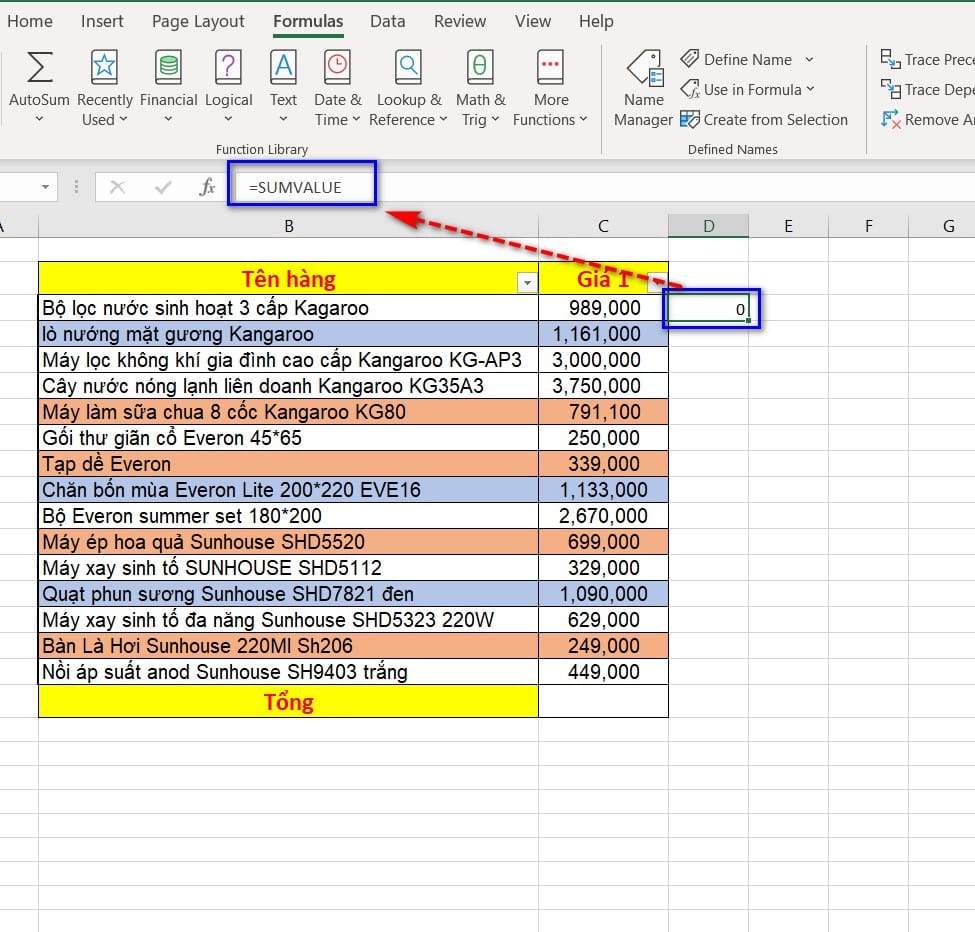Open More Functions menu
This screenshot has width=975, height=932.
(550, 88)
